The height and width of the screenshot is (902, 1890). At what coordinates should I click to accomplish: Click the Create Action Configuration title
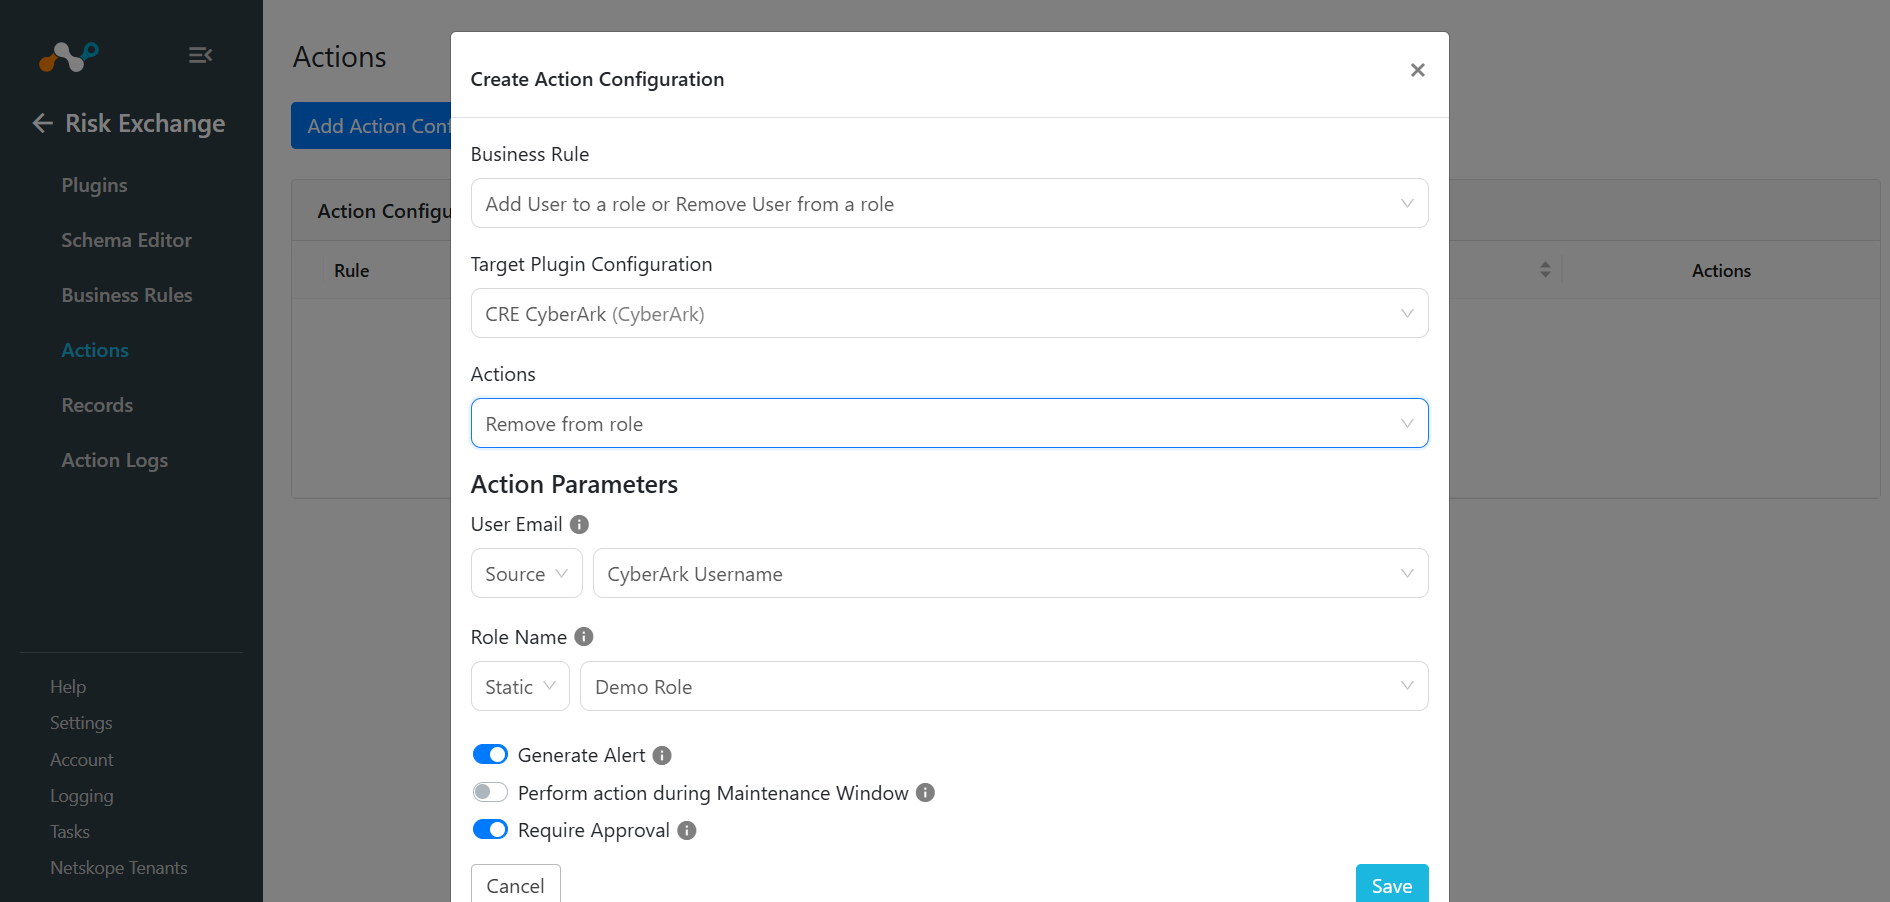click(x=597, y=79)
